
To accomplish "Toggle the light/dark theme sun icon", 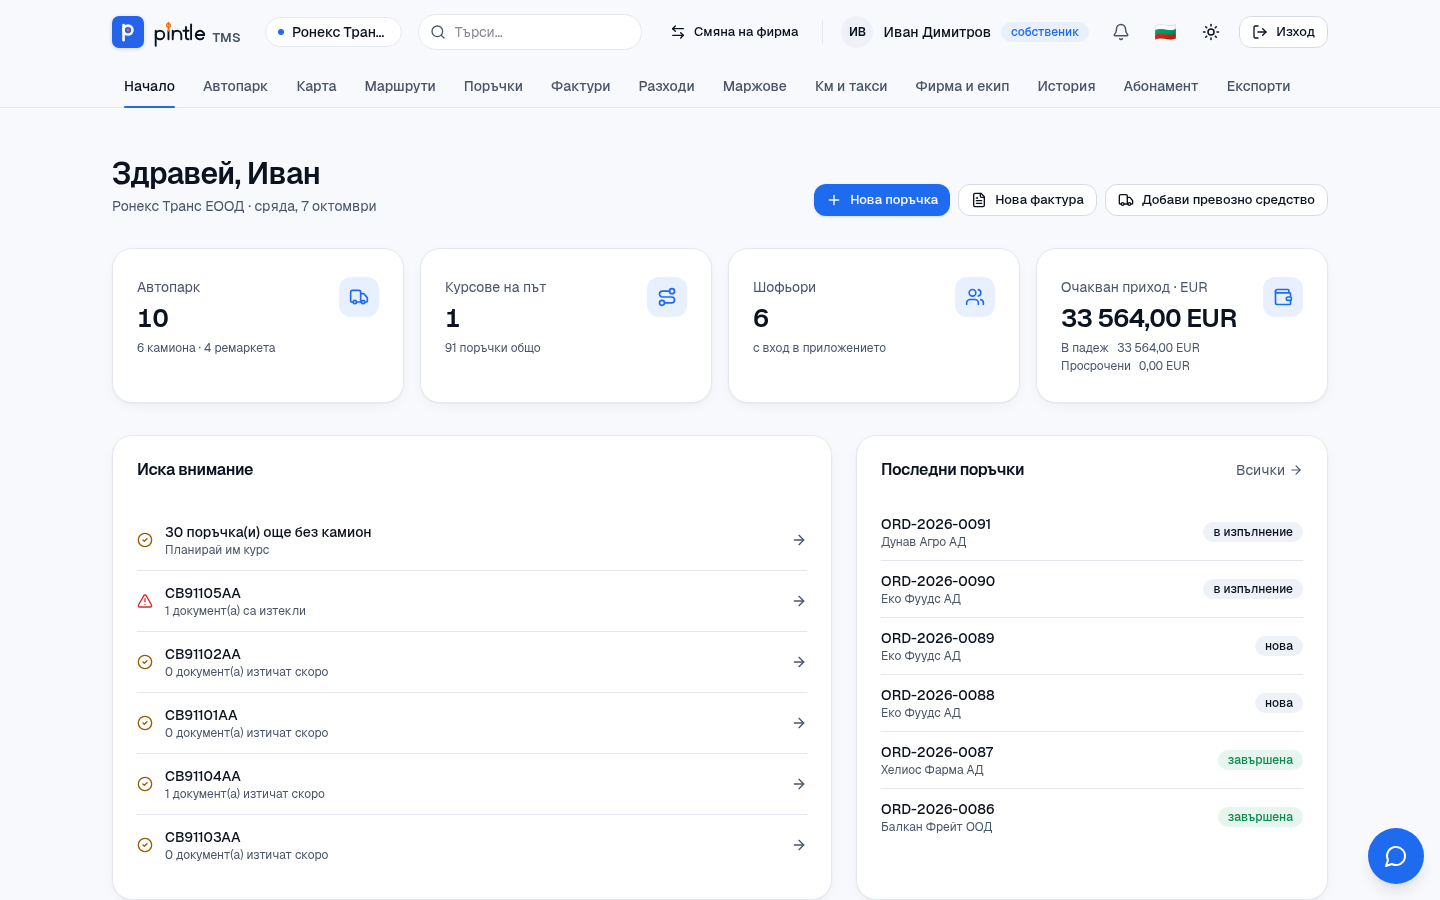I will click(x=1211, y=32).
